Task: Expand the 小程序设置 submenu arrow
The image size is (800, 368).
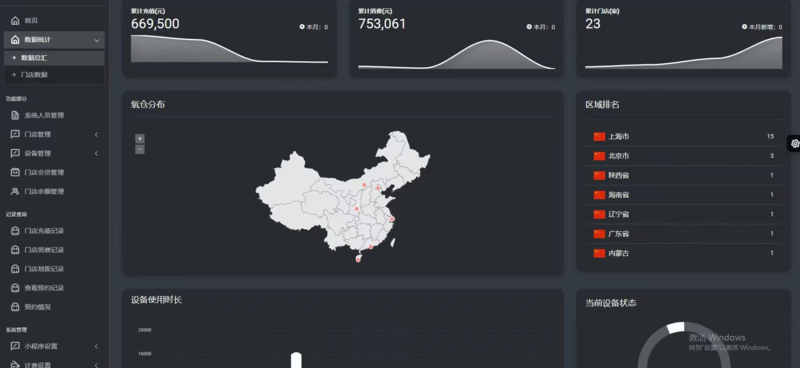Action: pyautogui.click(x=96, y=347)
